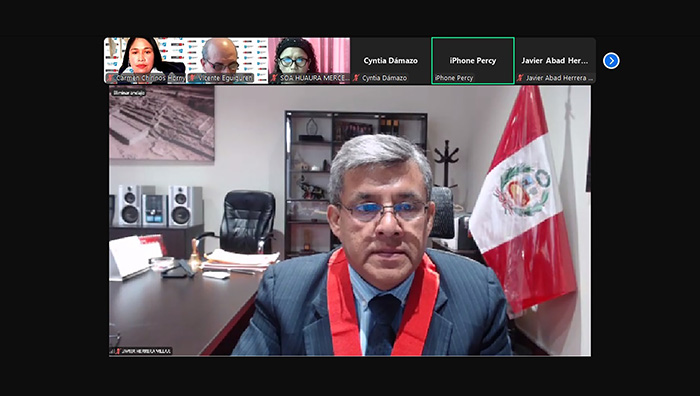Click muted mic icon beside Javier Abad Herrera
The width and height of the screenshot is (700, 396).
click(521, 78)
